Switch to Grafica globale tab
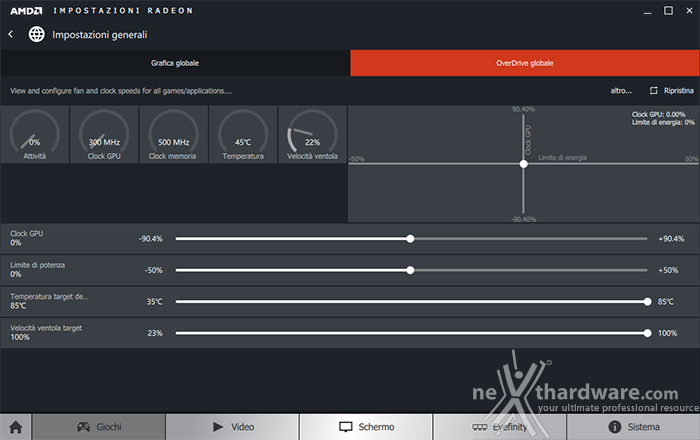The width and height of the screenshot is (700, 440). (175, 63)
